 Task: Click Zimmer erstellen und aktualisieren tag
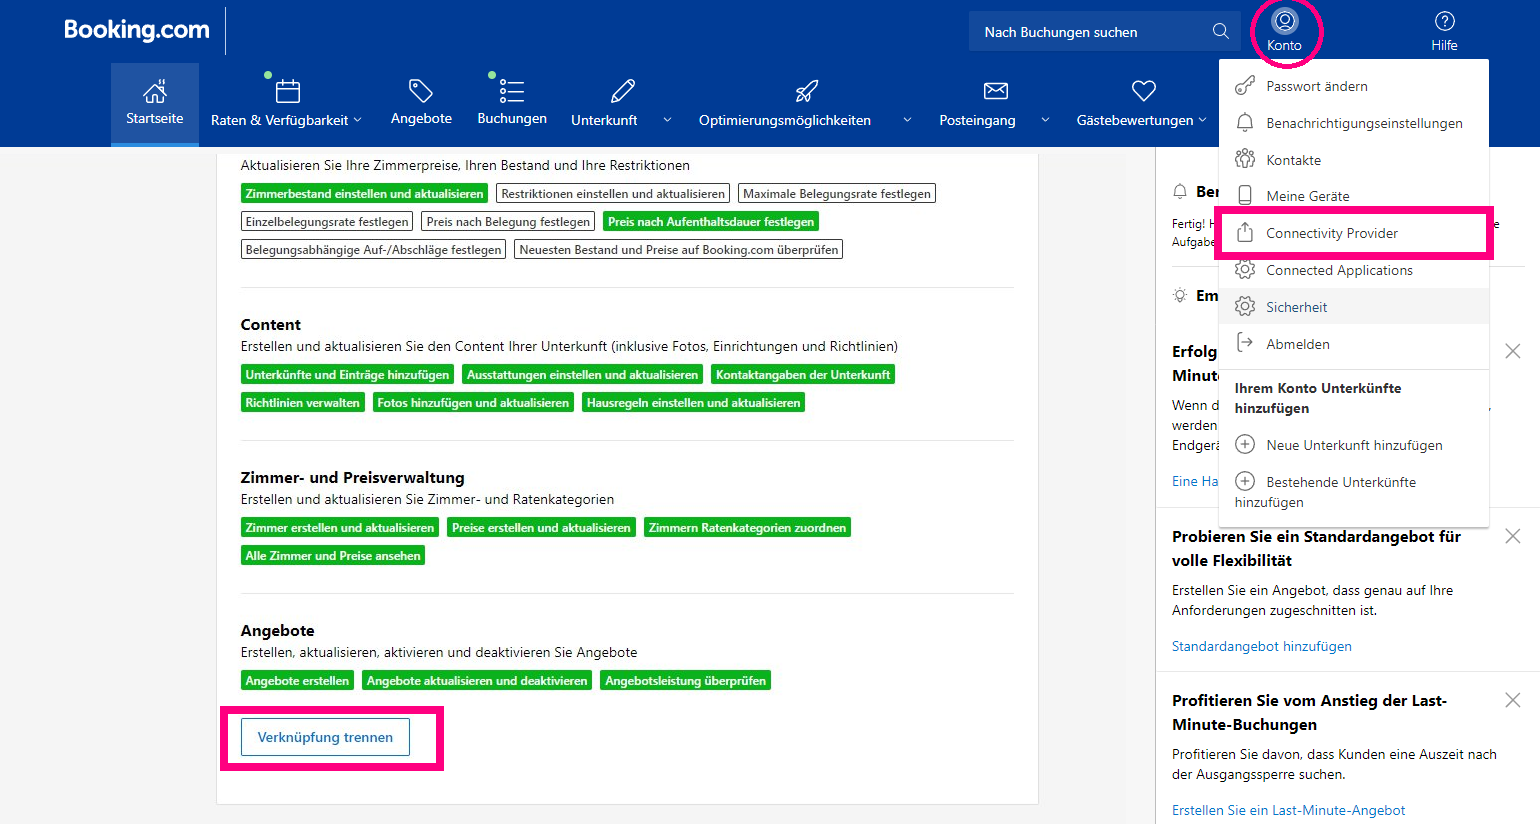(x=340, y=528)
